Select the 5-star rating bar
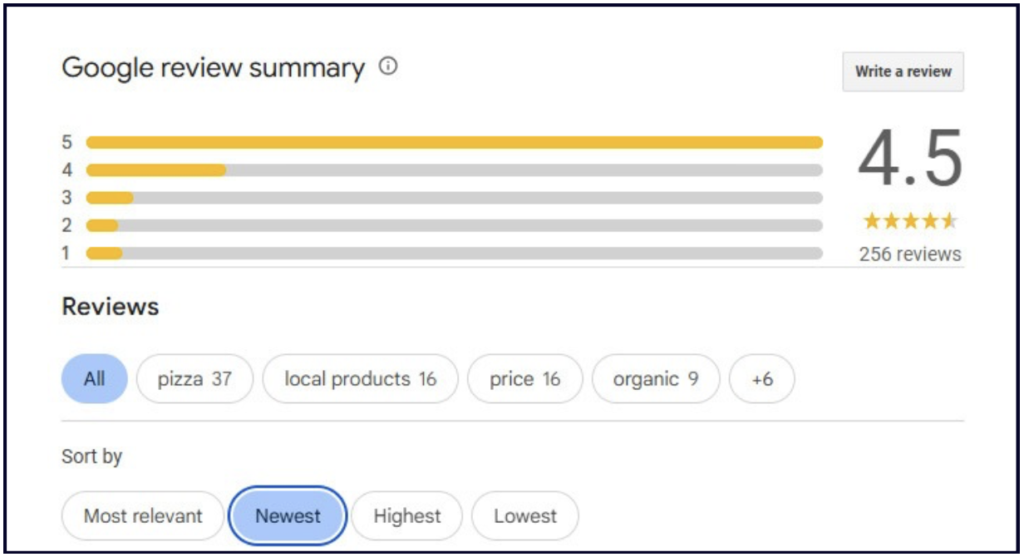The image size is (1024, 557). (x=454, y=142)
